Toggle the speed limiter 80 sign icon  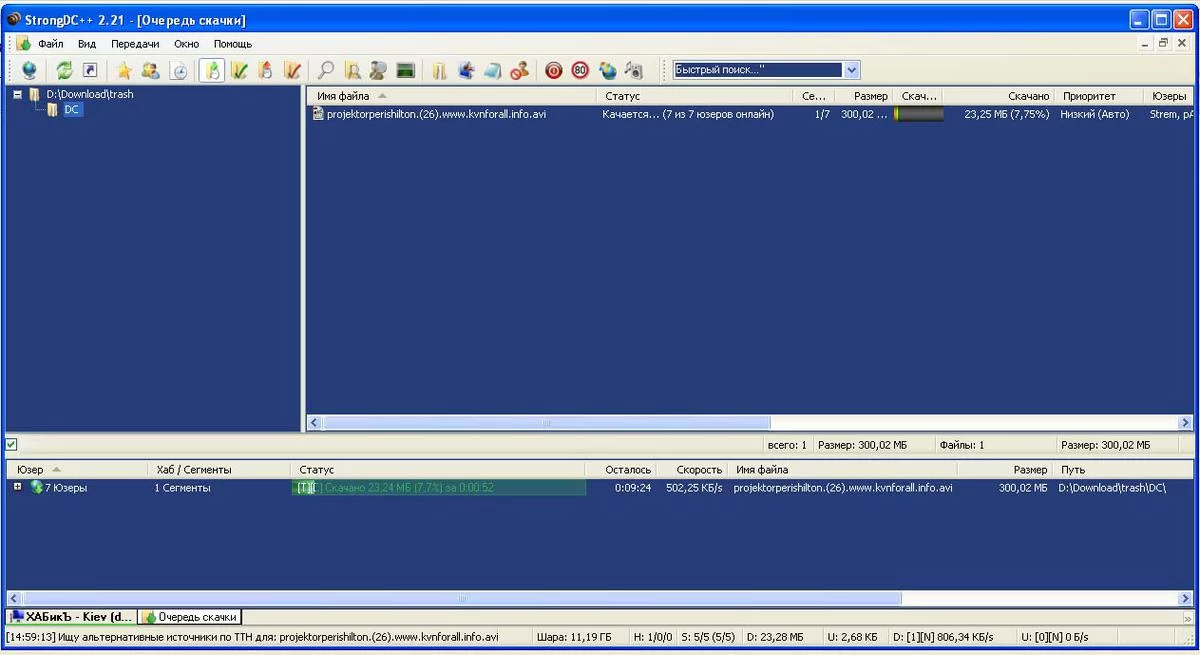point(580,70)
